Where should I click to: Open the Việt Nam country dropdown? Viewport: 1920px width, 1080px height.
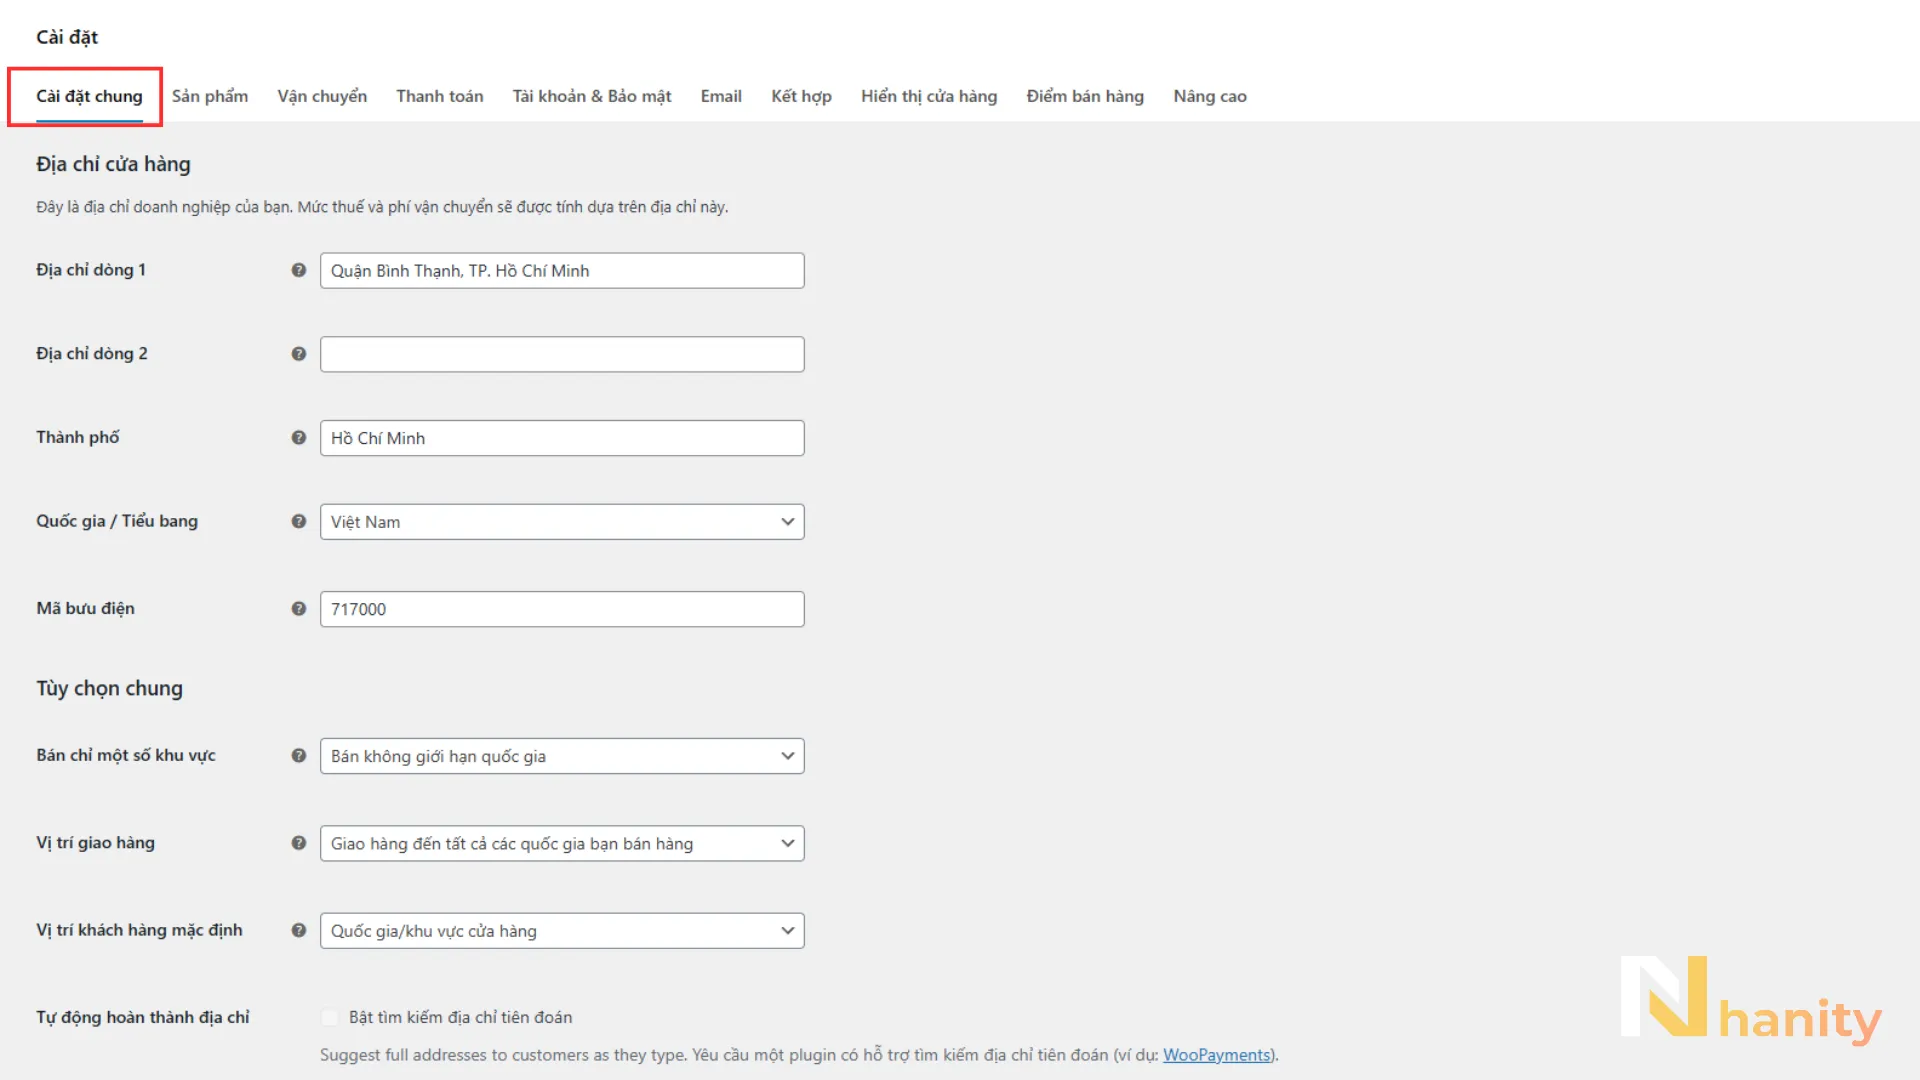point(562,522)
